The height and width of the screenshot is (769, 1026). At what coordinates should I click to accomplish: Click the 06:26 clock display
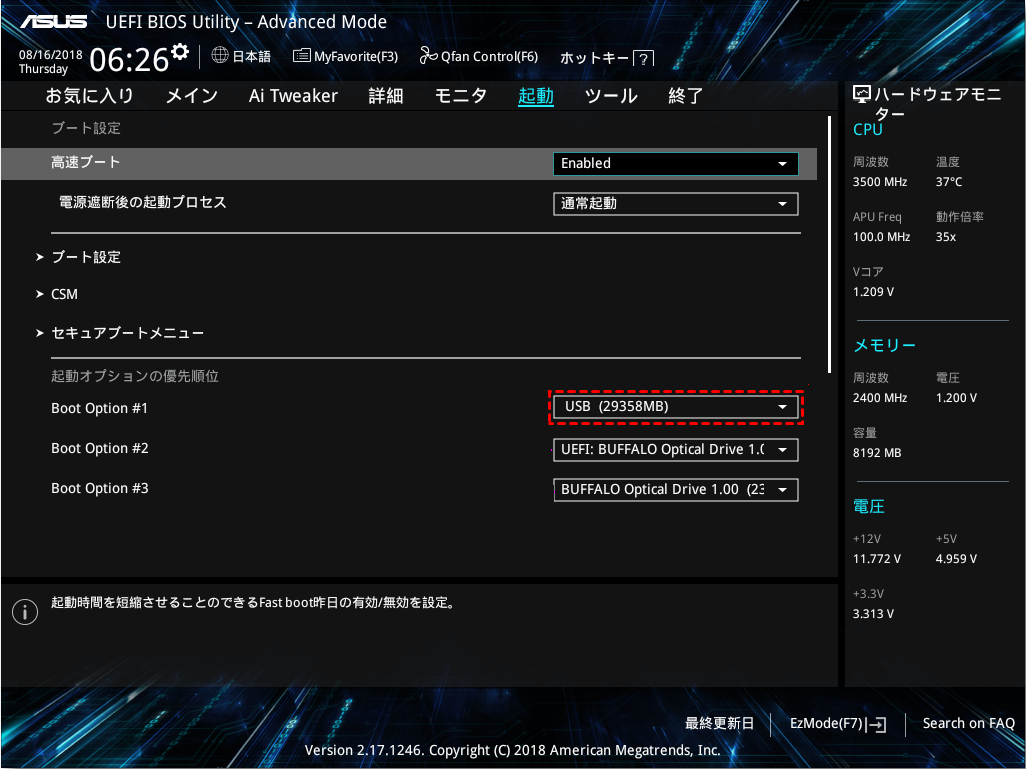[129, 60]
